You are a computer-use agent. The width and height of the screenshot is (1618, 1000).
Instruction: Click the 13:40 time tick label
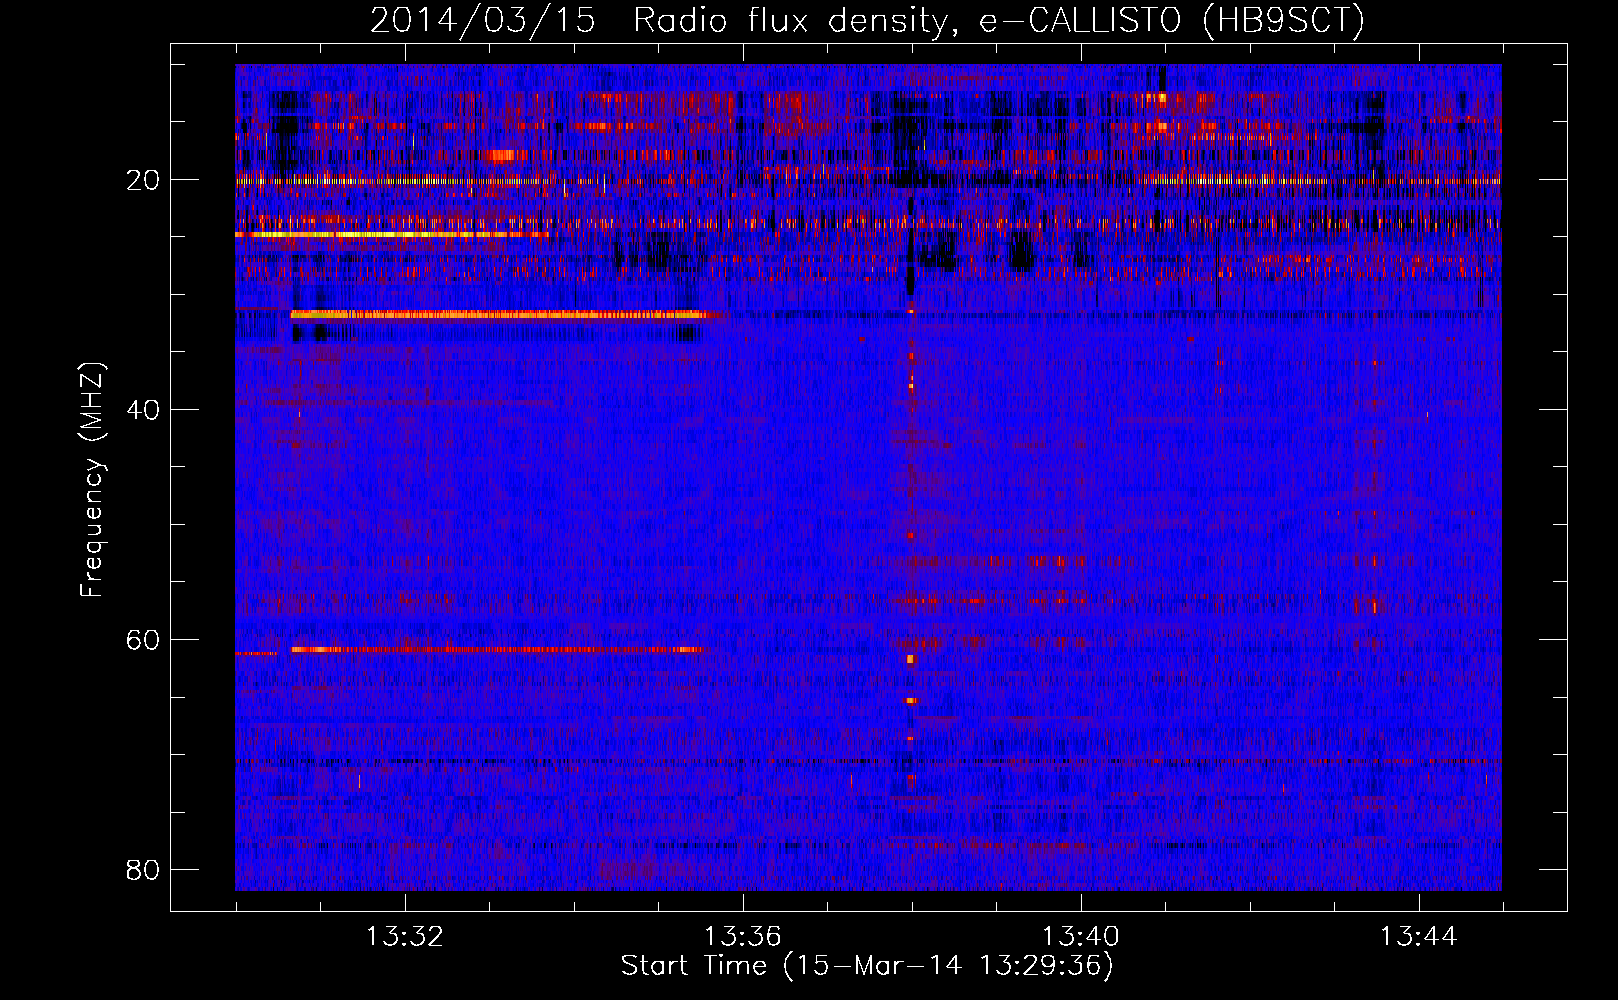click(1081, 936)
